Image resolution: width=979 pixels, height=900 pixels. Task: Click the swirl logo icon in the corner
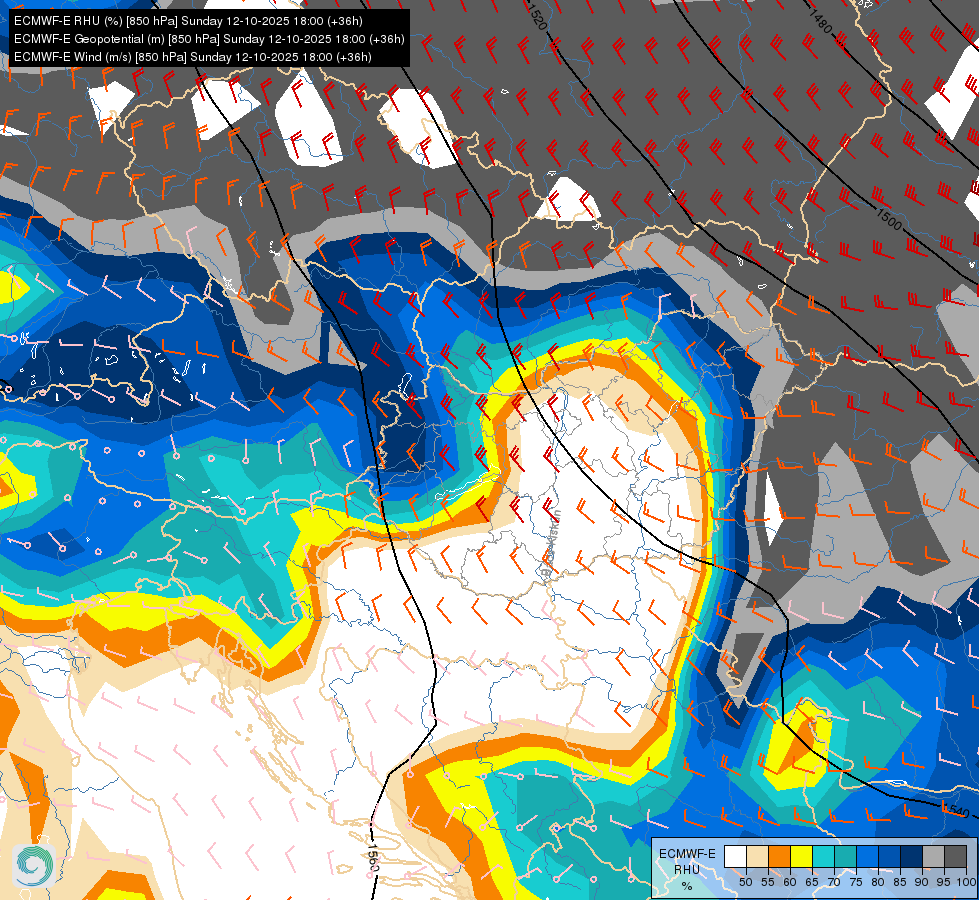coord(34,865)
